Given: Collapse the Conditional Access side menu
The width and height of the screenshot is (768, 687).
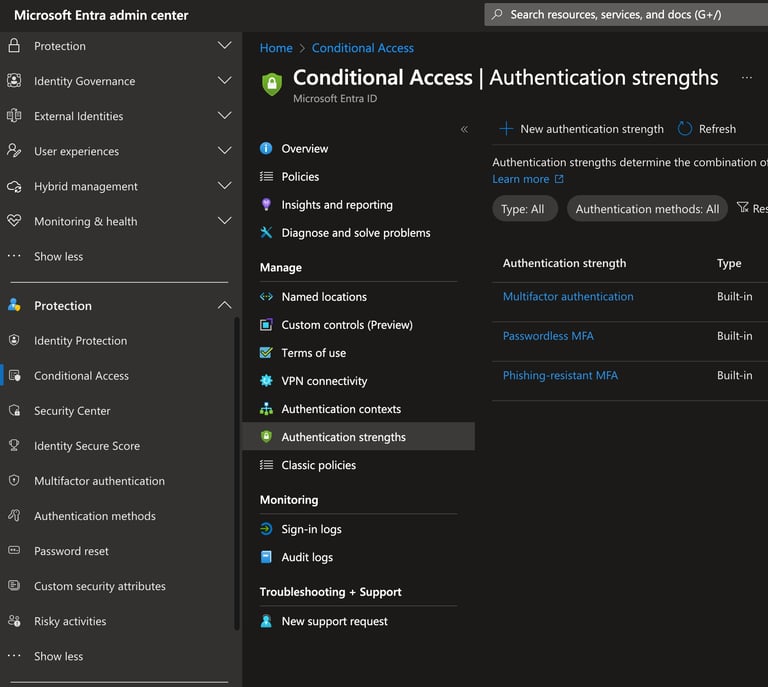Looking at the screenshot, I should point(464,129).
